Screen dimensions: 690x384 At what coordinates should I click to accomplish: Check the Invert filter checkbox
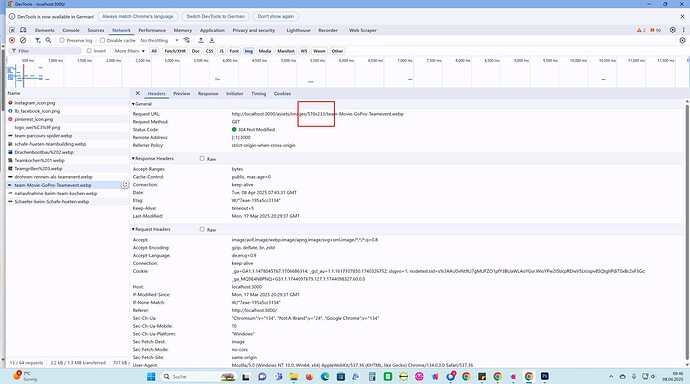(x=89, y=51)
